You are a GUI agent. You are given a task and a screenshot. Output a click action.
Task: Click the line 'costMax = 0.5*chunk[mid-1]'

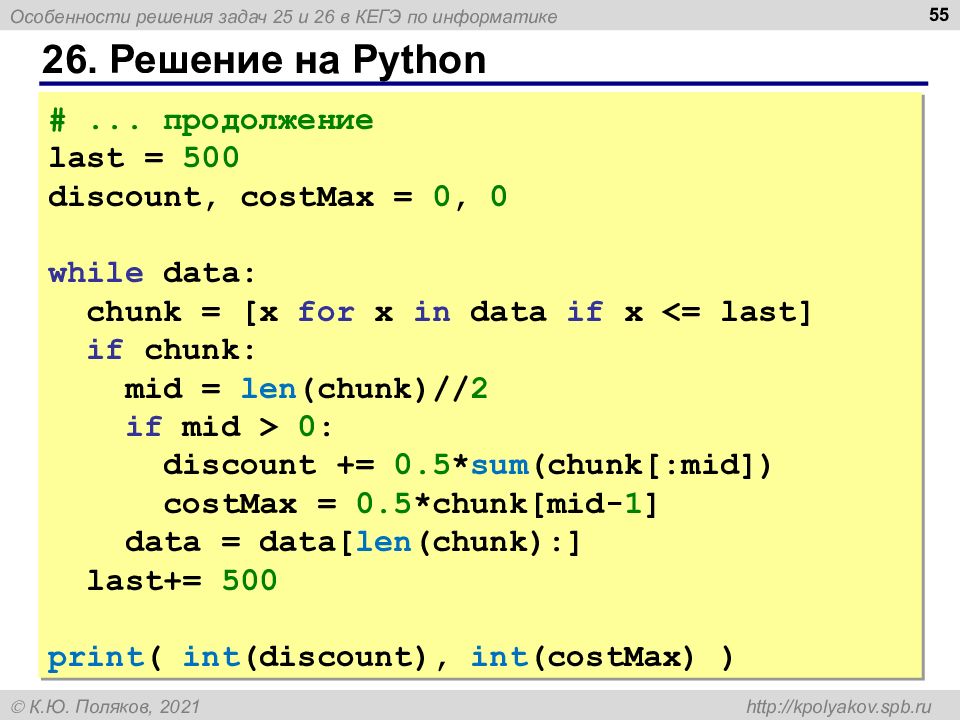[410, 504]
